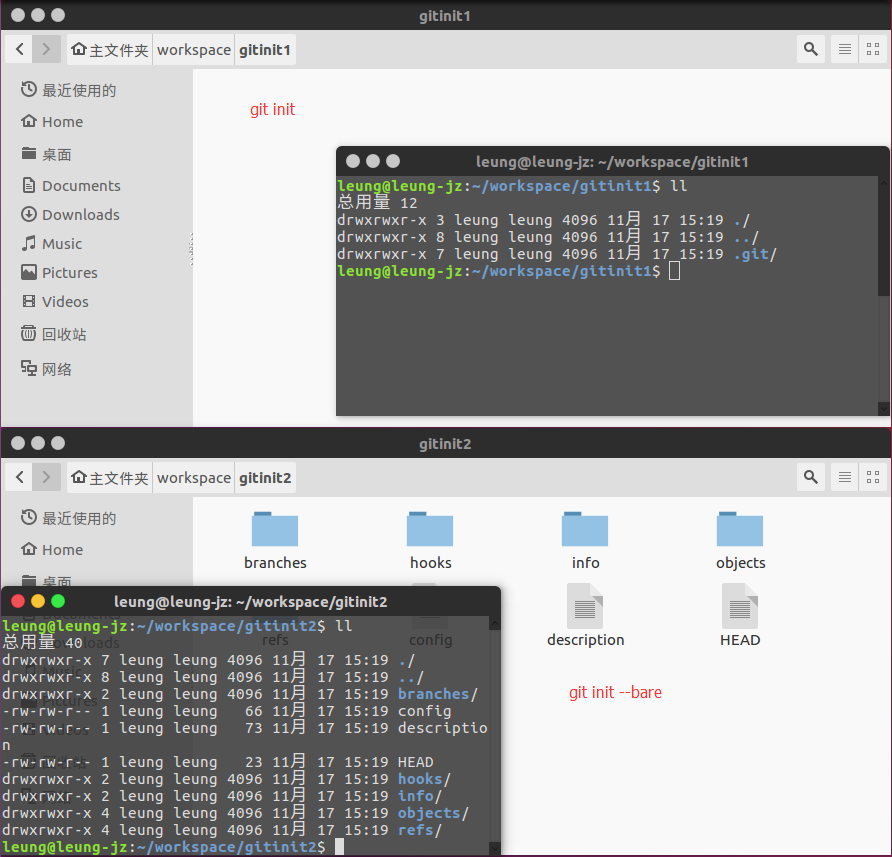This screenshot has width=892, height=857.
Task: Open Pictures in top window sidebar
Action: [x=69, y=273]
